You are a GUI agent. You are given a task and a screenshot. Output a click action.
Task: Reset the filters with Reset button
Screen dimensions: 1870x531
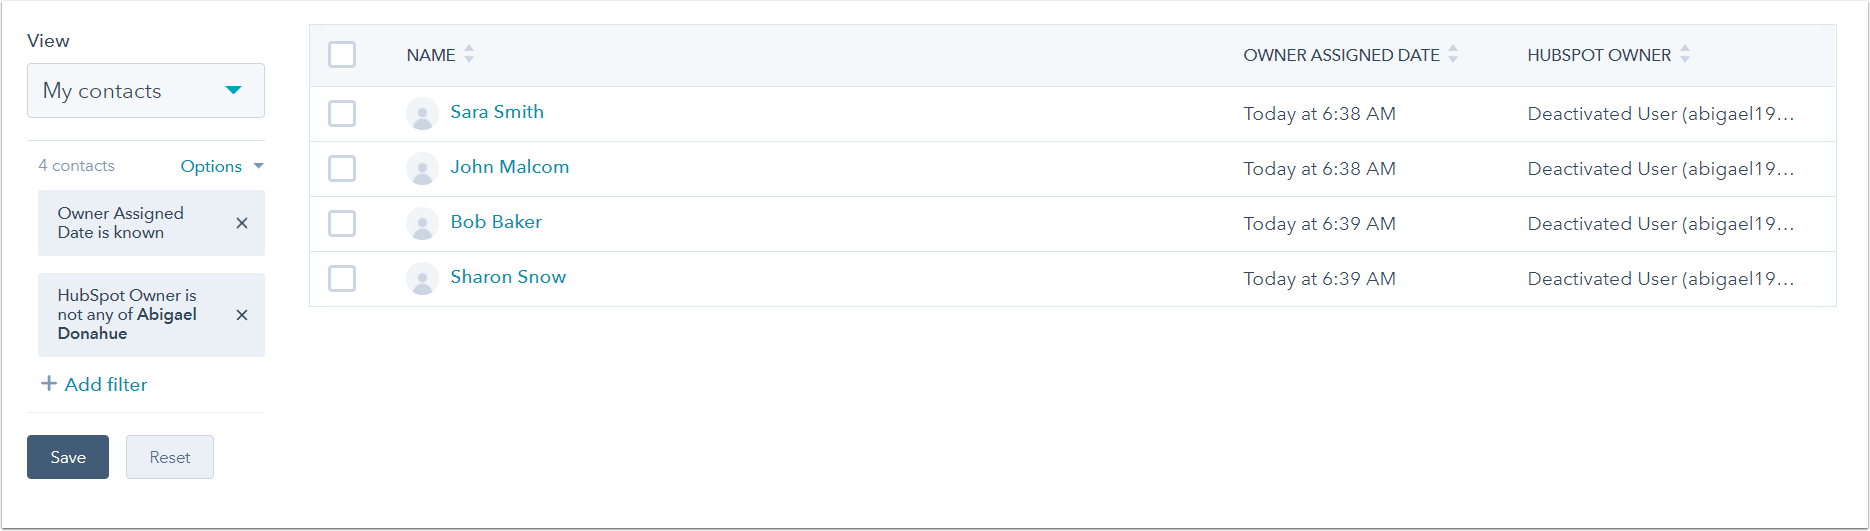point(170,457)
